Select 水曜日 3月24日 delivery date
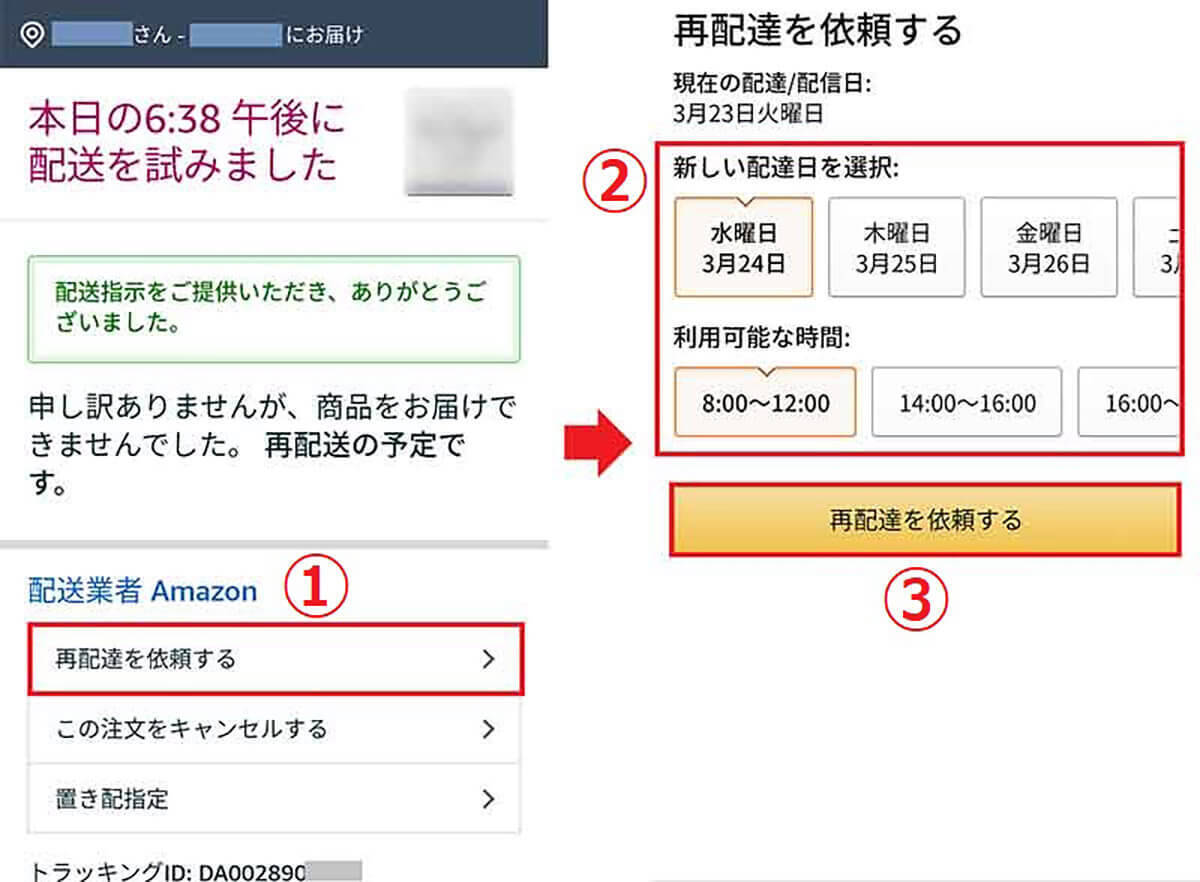This screenshot has width=1200, height=882. pyautogui.click(x=744, y=247)
